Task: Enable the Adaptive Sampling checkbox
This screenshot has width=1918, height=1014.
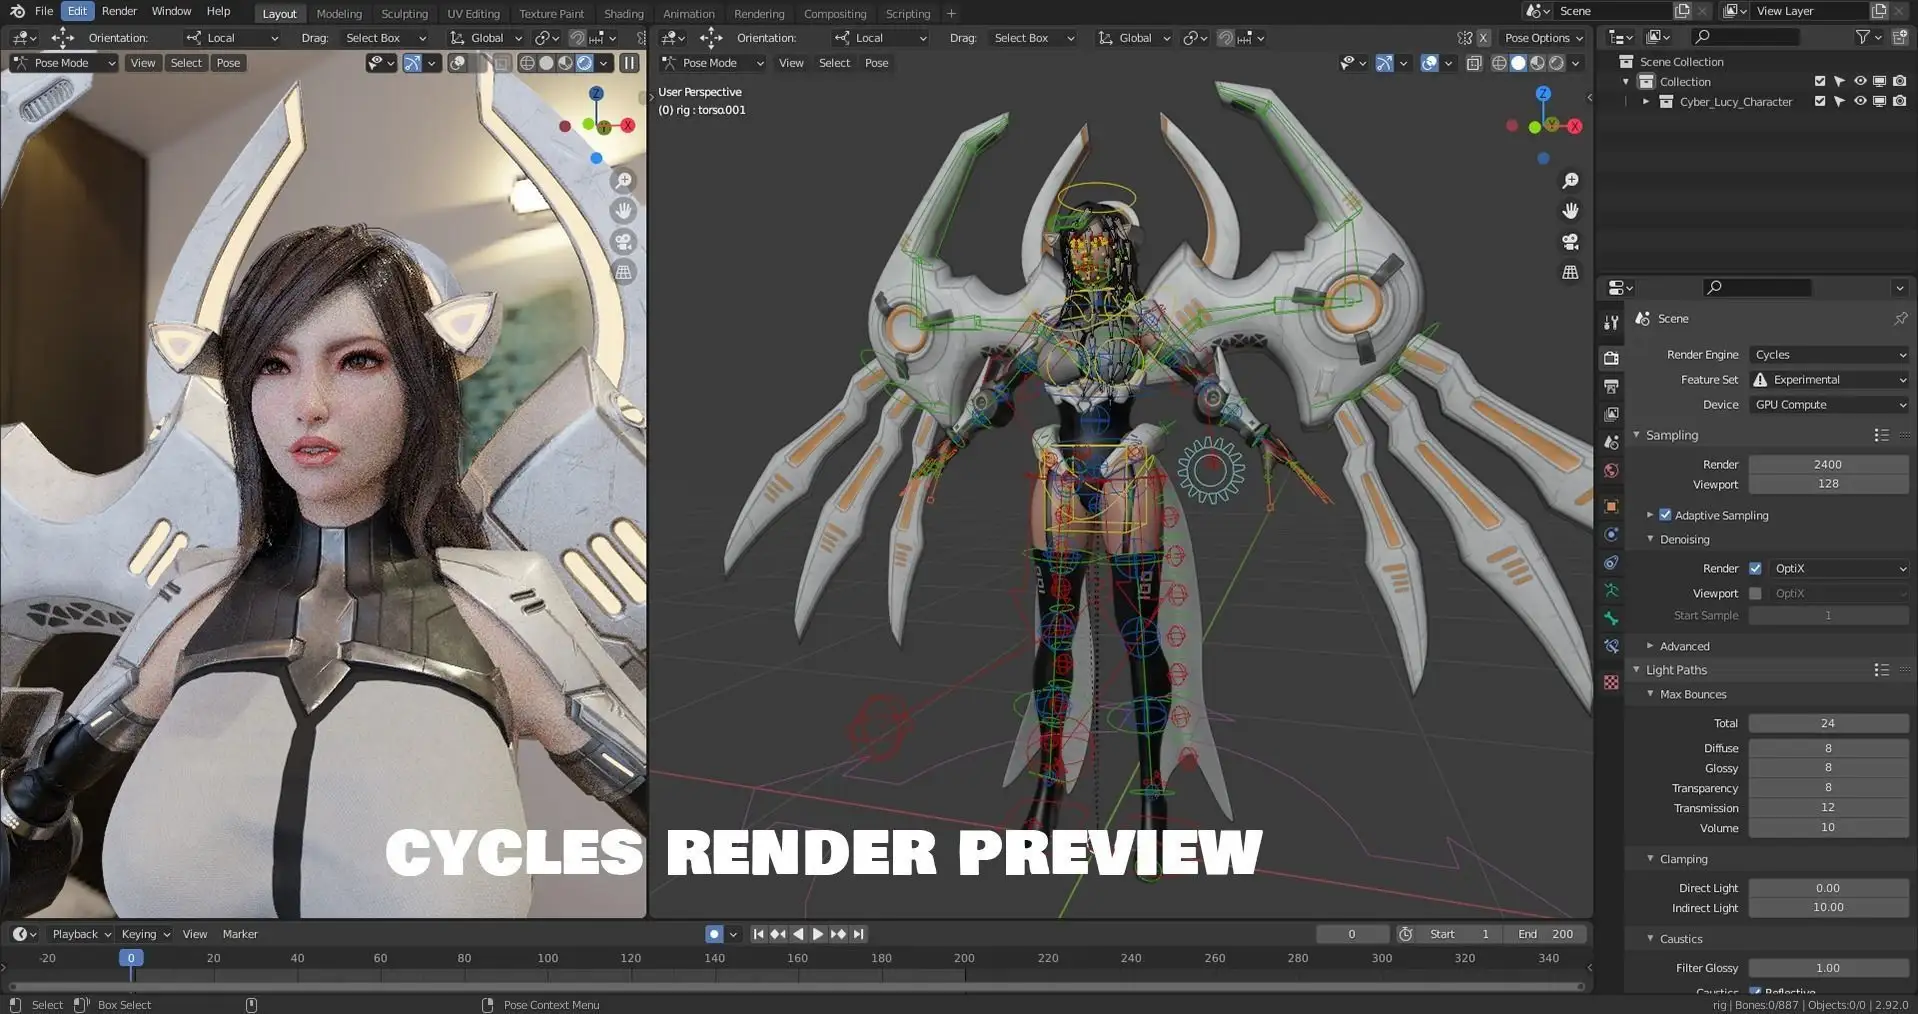Action: (1665, 515)
